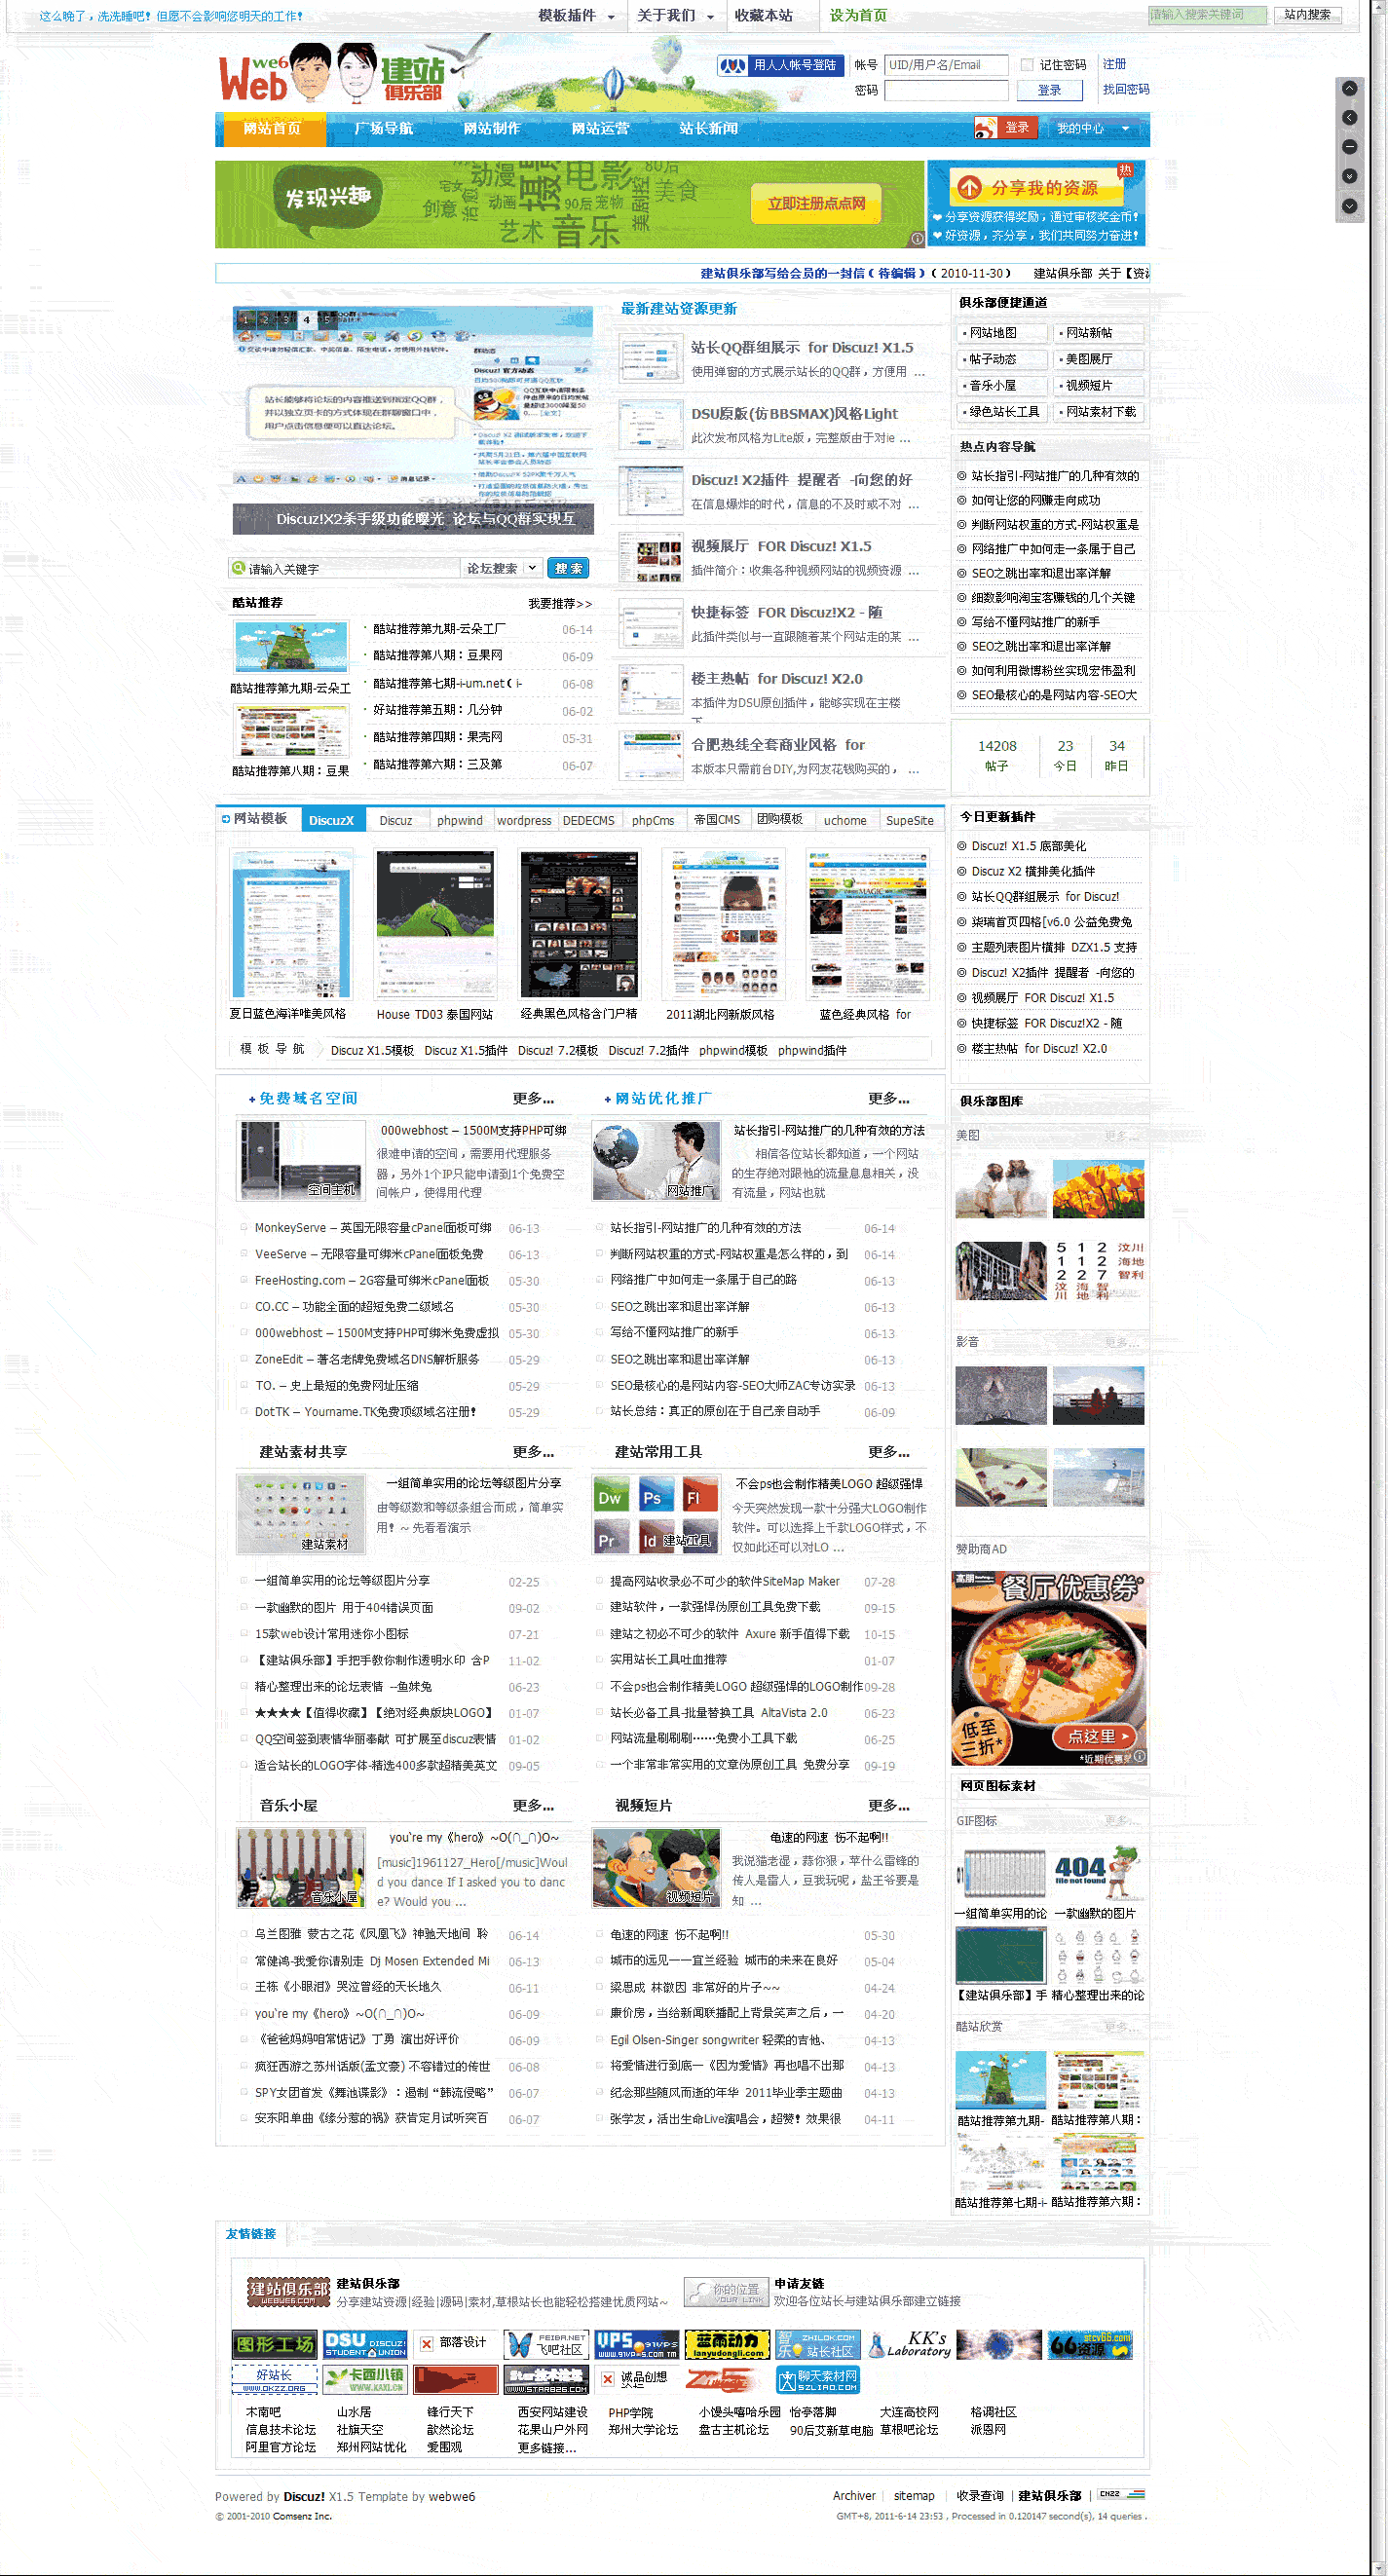1388x2576 pixels.
Task: Switch to the wordpress template tab
Action: click(523, 820)
